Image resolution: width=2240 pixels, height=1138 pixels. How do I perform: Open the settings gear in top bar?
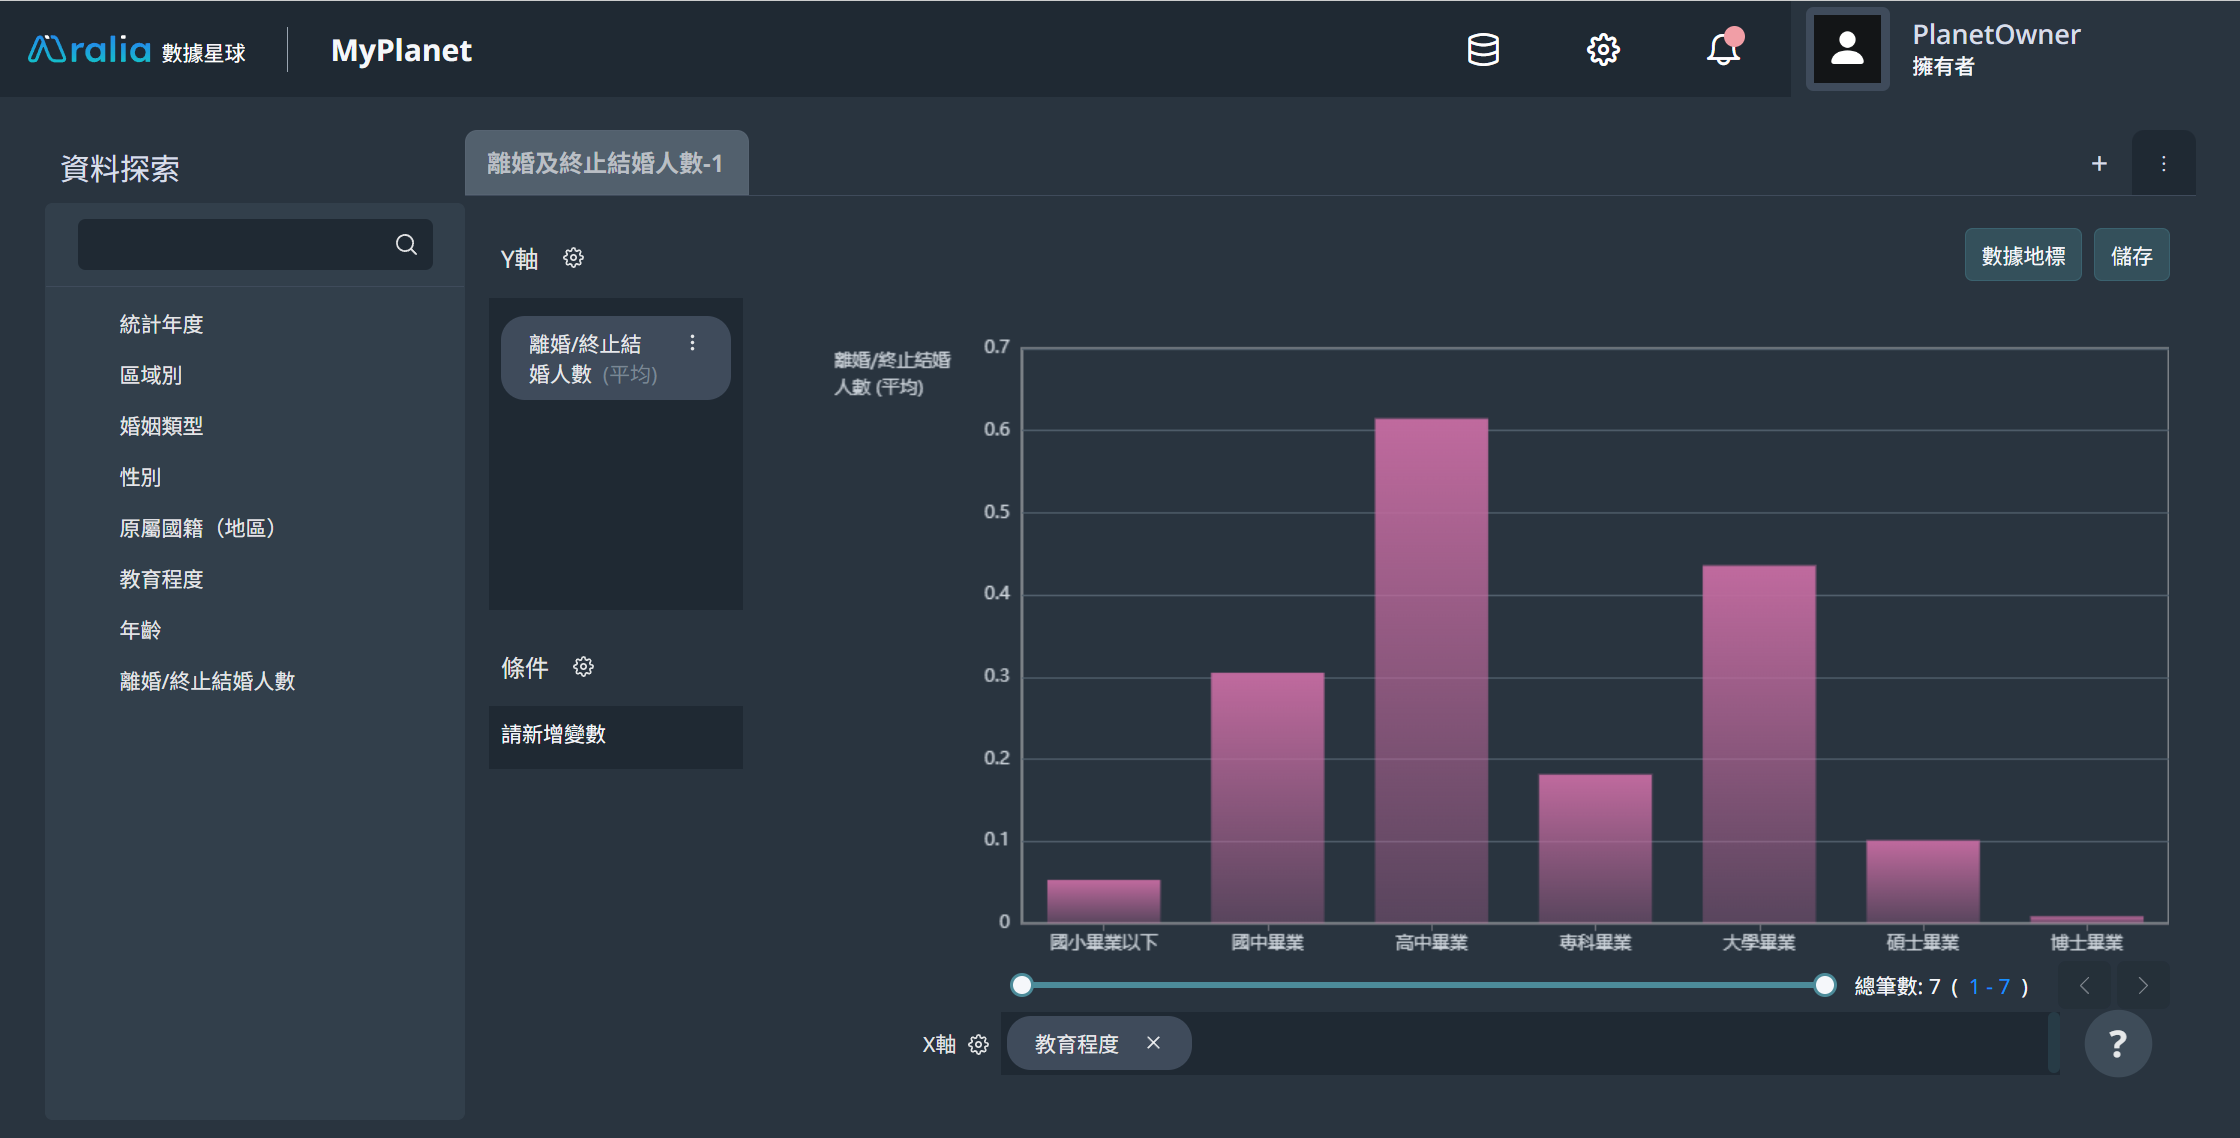pos(1603,49)
